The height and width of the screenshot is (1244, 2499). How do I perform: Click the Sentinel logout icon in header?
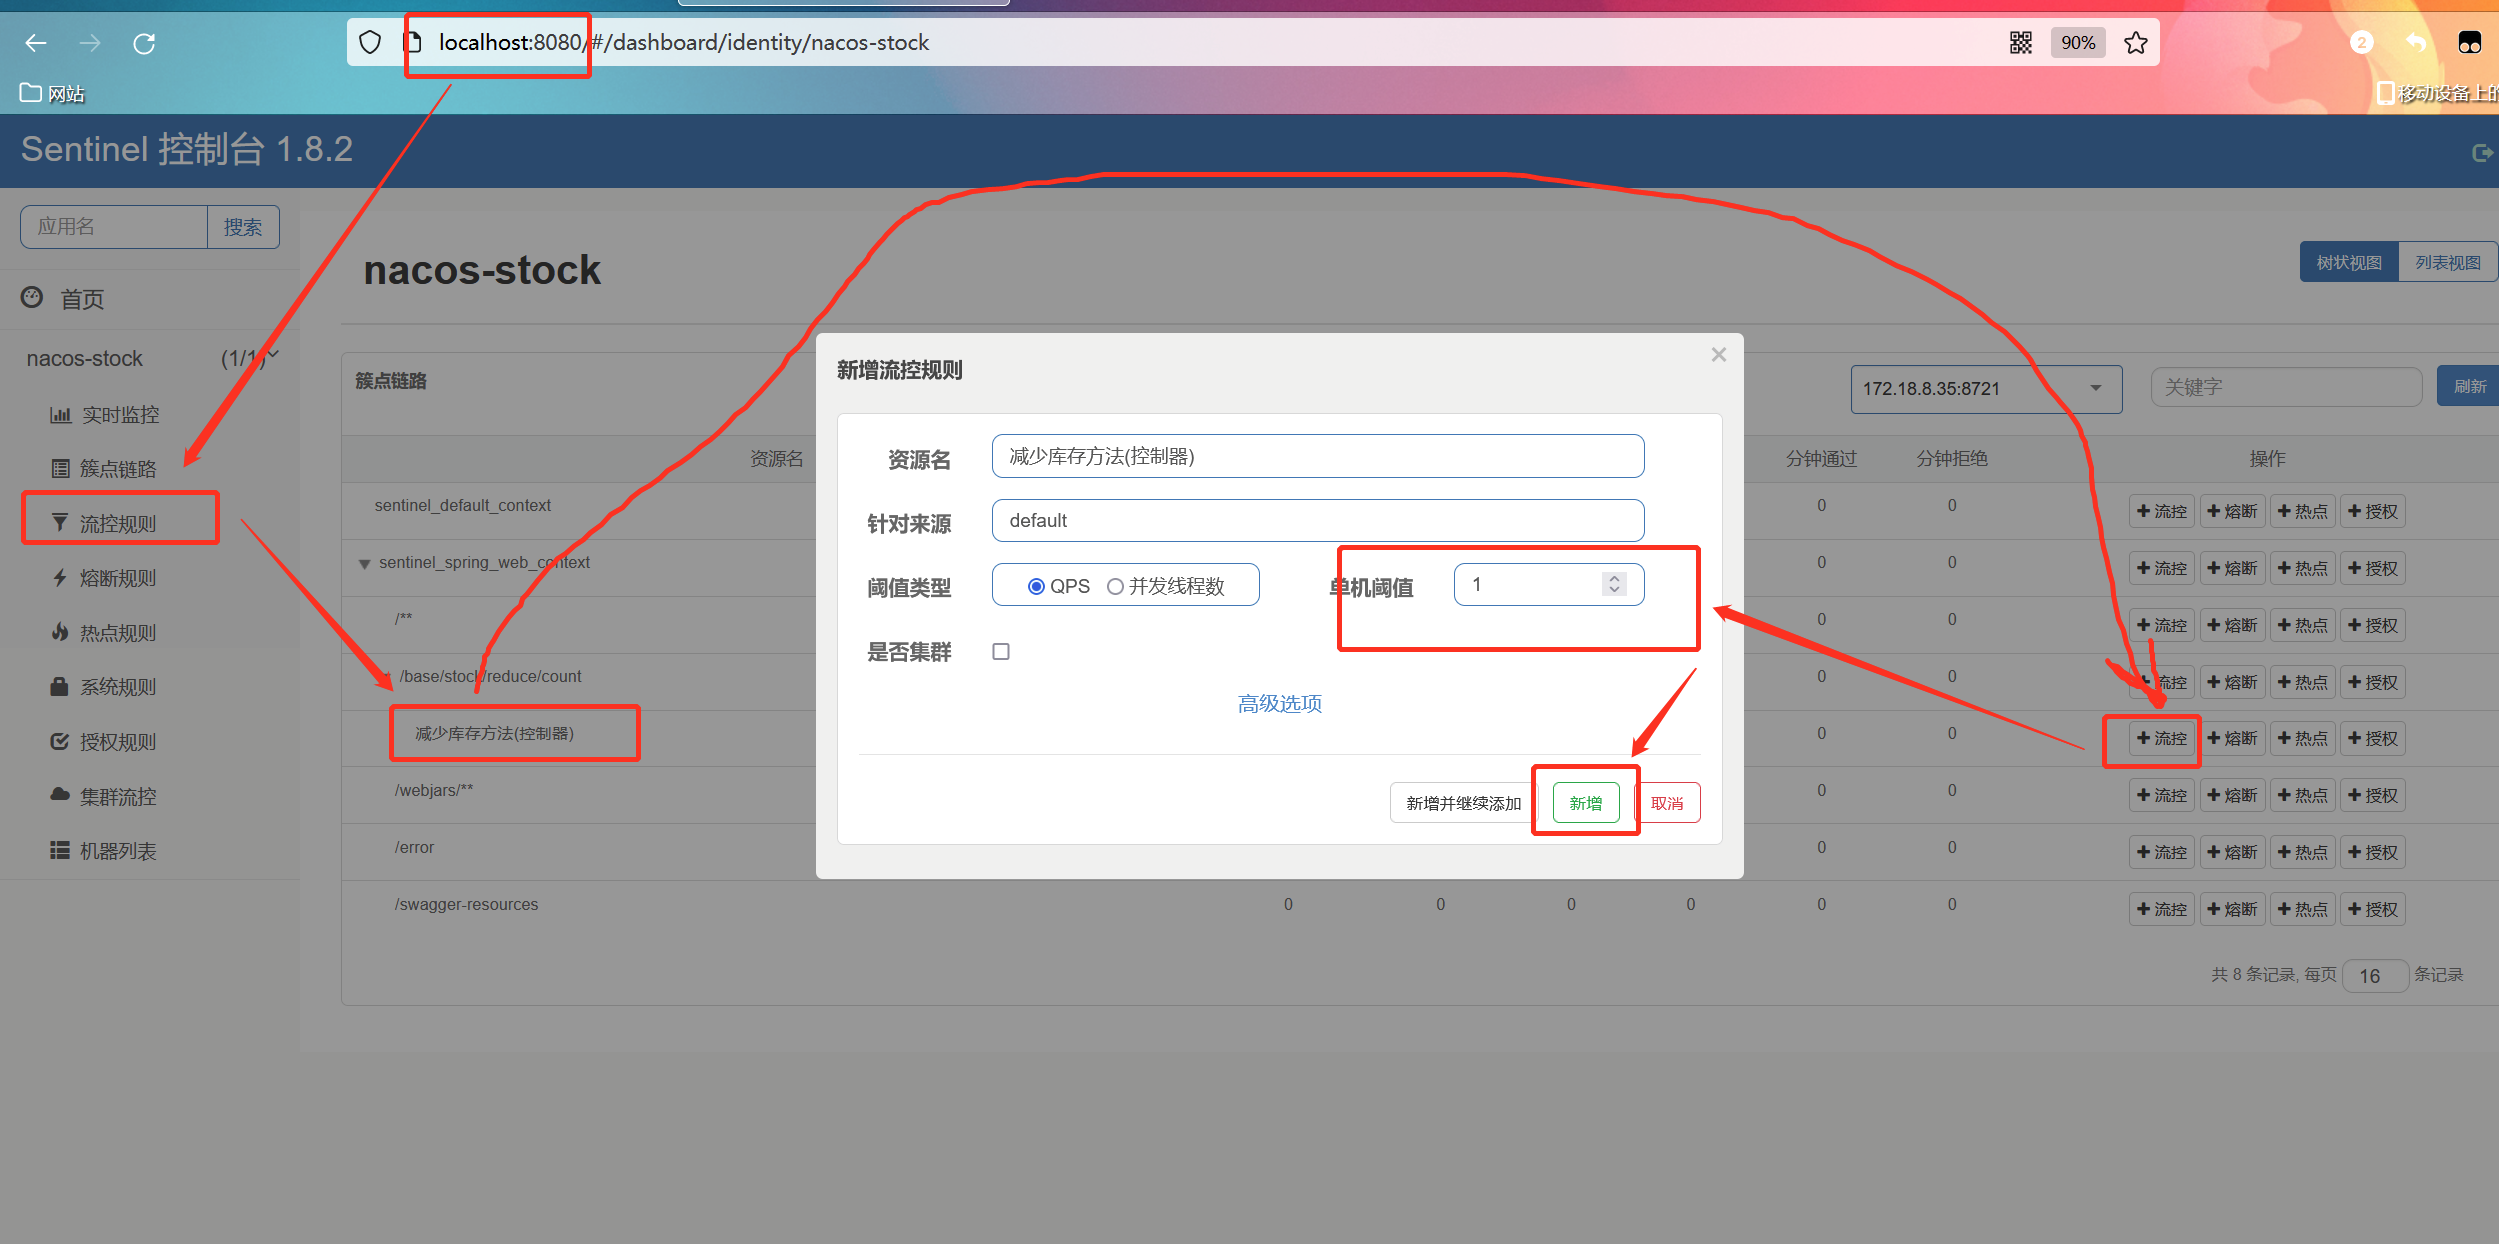click(x=2481, y=152)
